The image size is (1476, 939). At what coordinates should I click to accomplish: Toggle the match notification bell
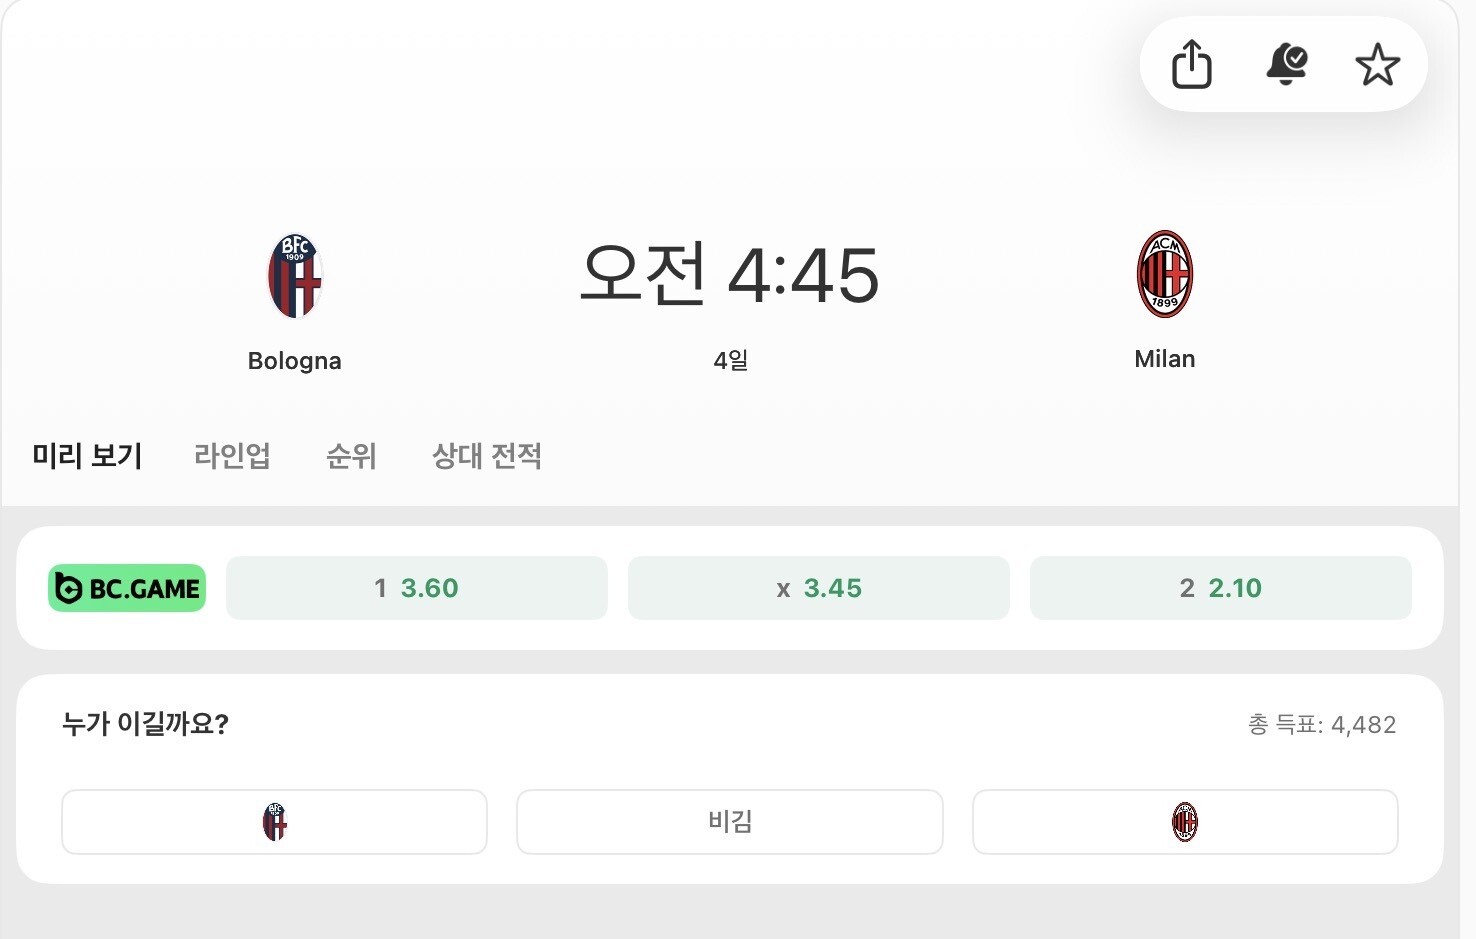click(x=1286, y=65)
